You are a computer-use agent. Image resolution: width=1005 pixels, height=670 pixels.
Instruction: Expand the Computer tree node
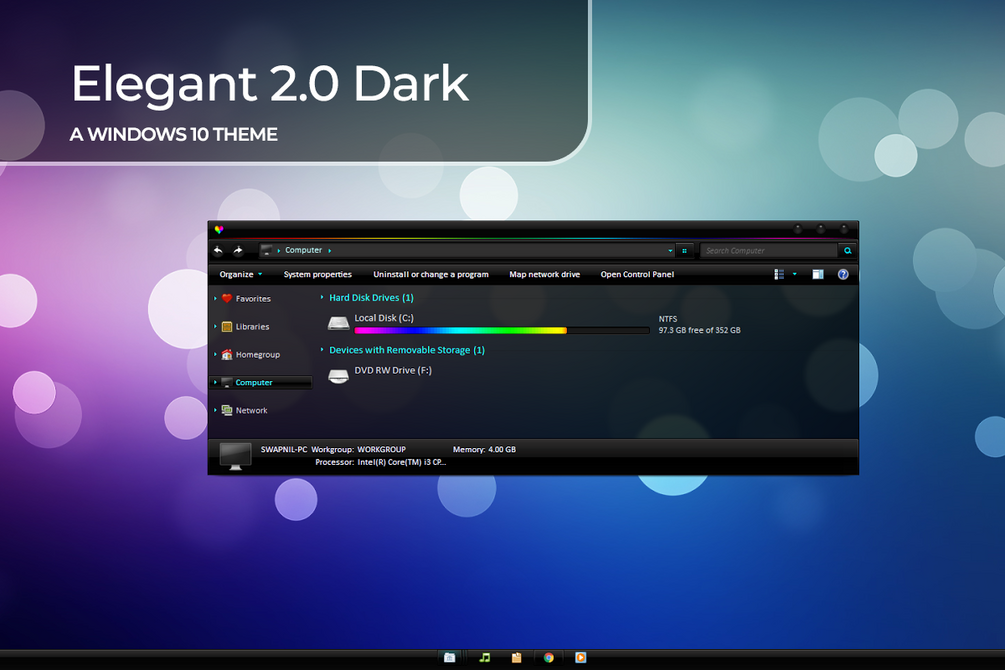[x=215, y=382]
